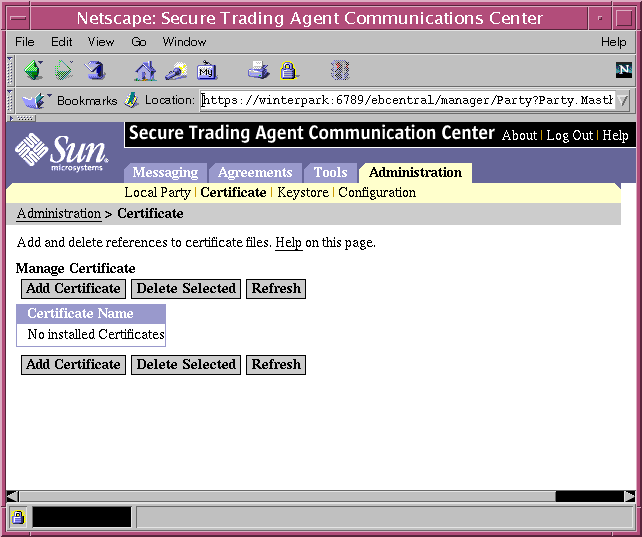Image resolution: width=642 pixels, height=537 pixels.
Task: Open the View menu
Action: tap(101, 42)
